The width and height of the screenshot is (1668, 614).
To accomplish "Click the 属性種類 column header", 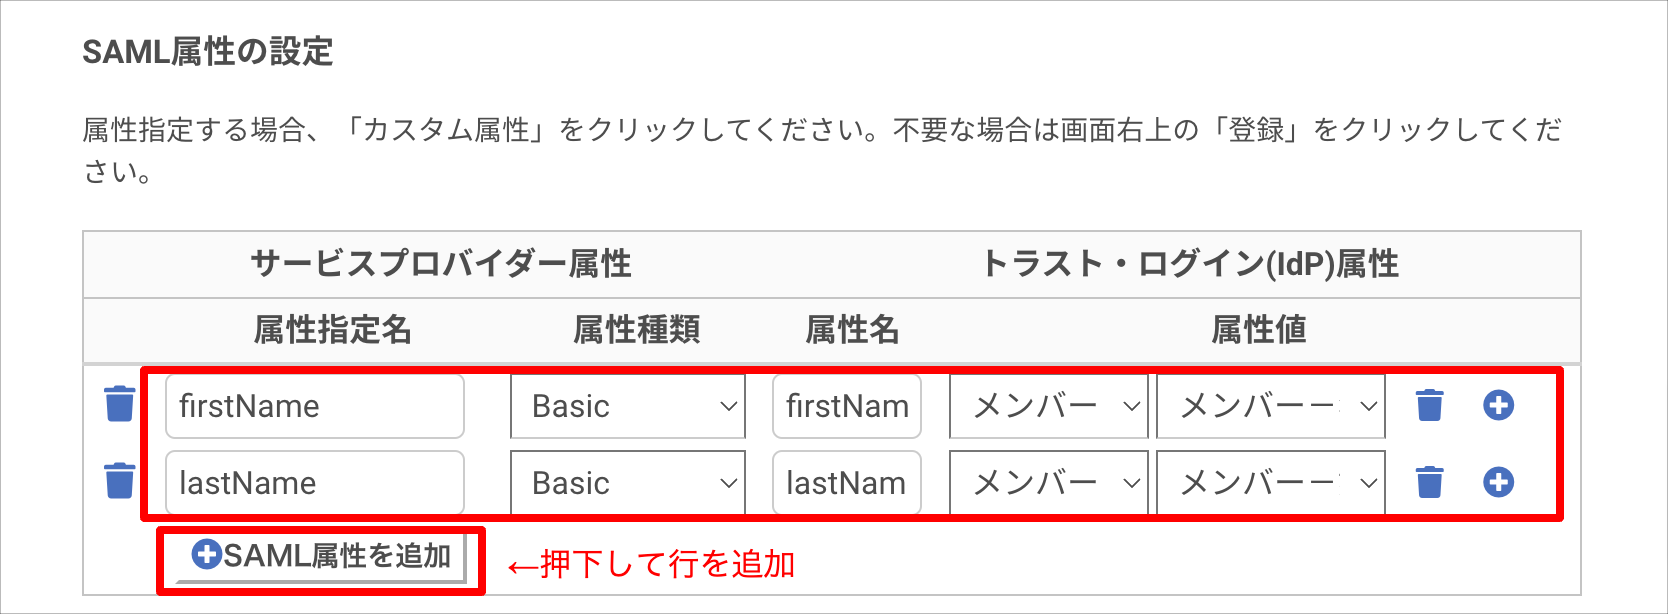I will click(x=636, y=329).
